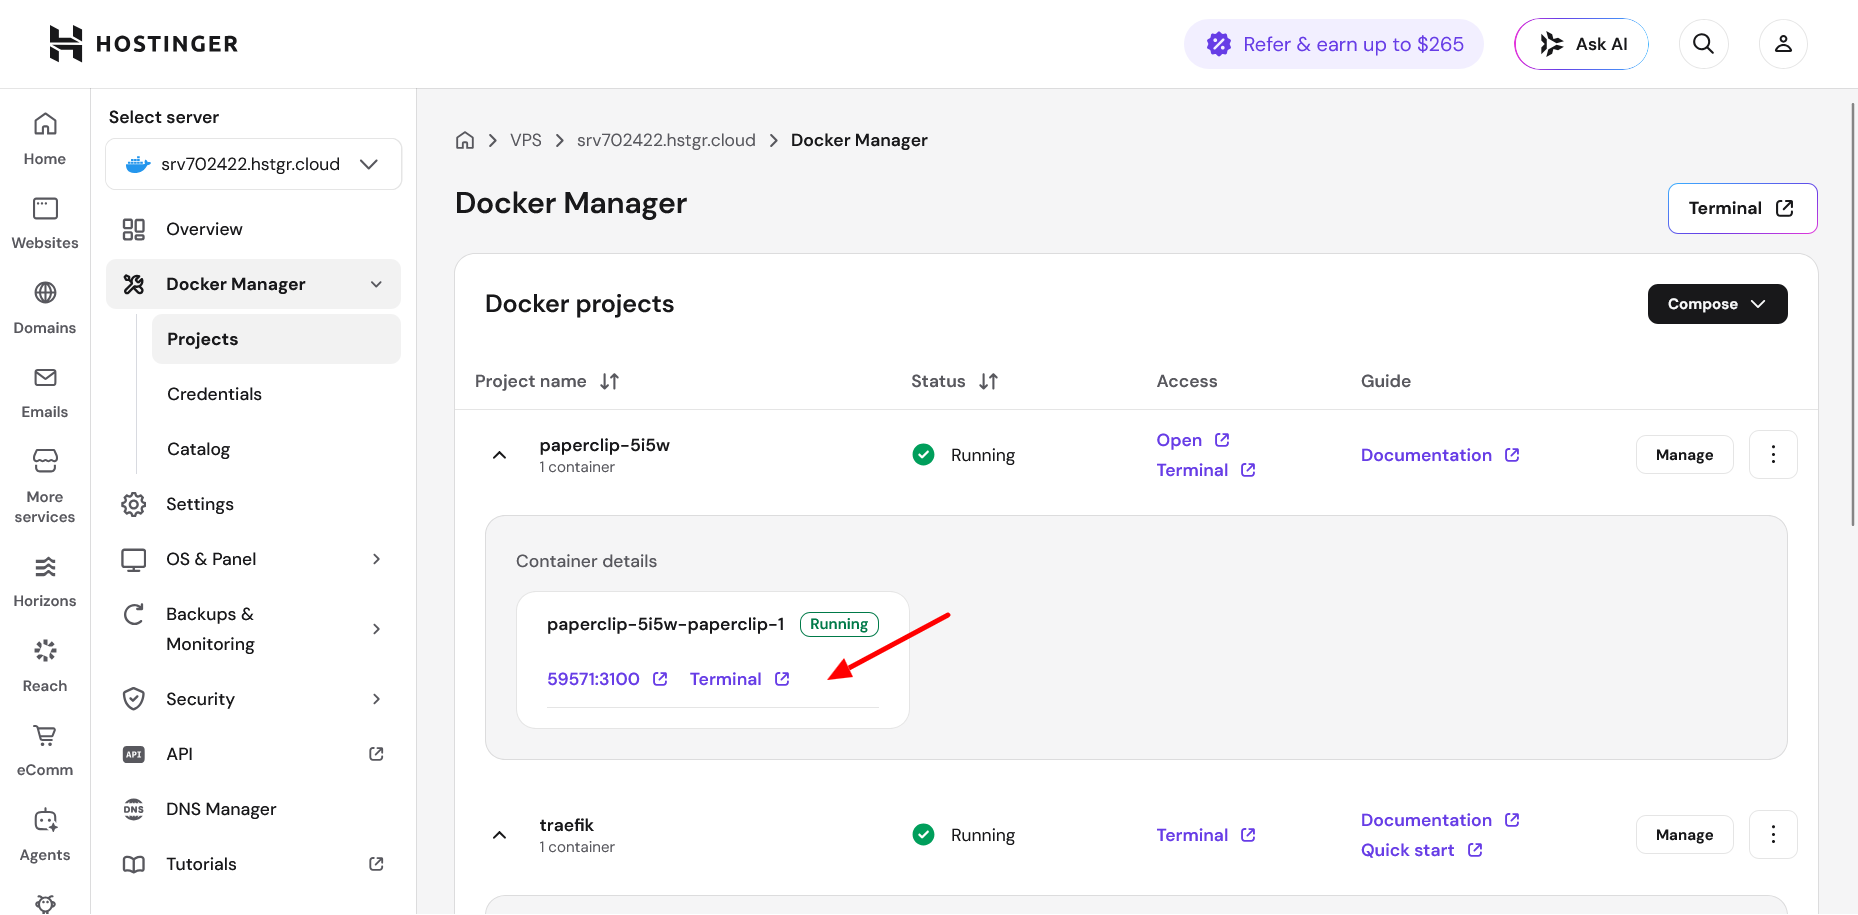Click the page vertical scrollbar
Image resolution: width=1858 pixels, height=915 pixels.
(1853, 313)
